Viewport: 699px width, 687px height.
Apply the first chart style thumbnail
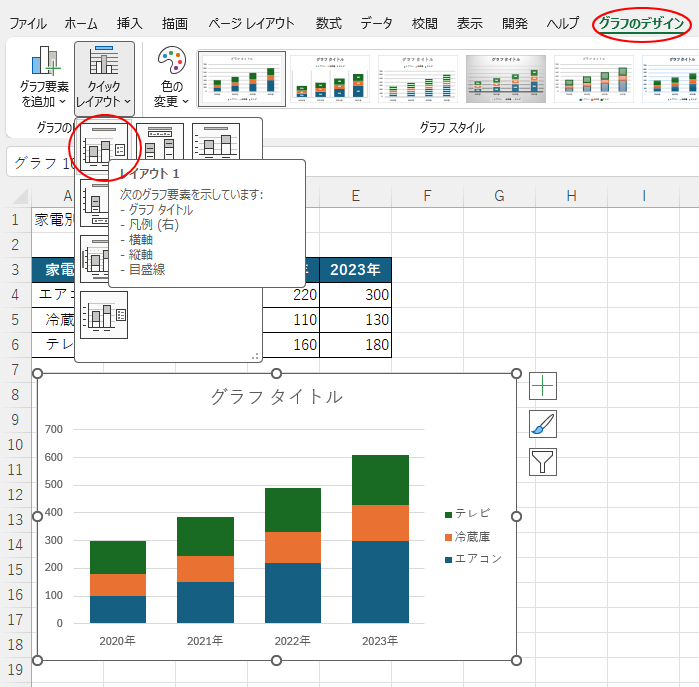242,79
